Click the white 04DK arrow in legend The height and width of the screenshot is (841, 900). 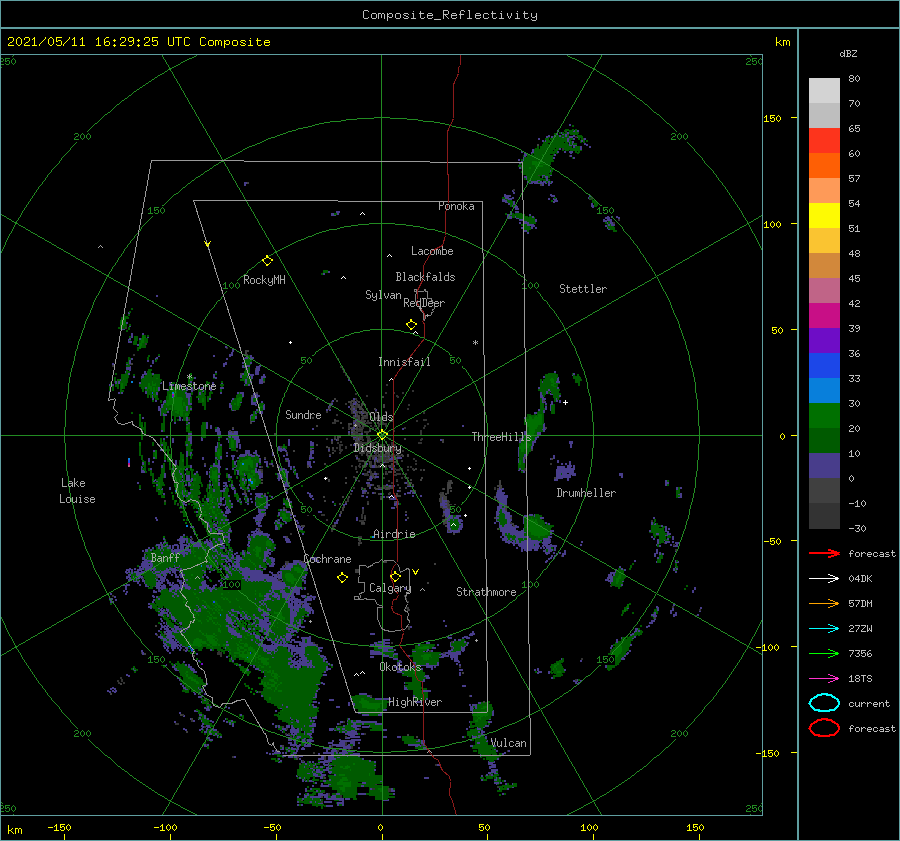pyautogui.click(x=824, y=579)
